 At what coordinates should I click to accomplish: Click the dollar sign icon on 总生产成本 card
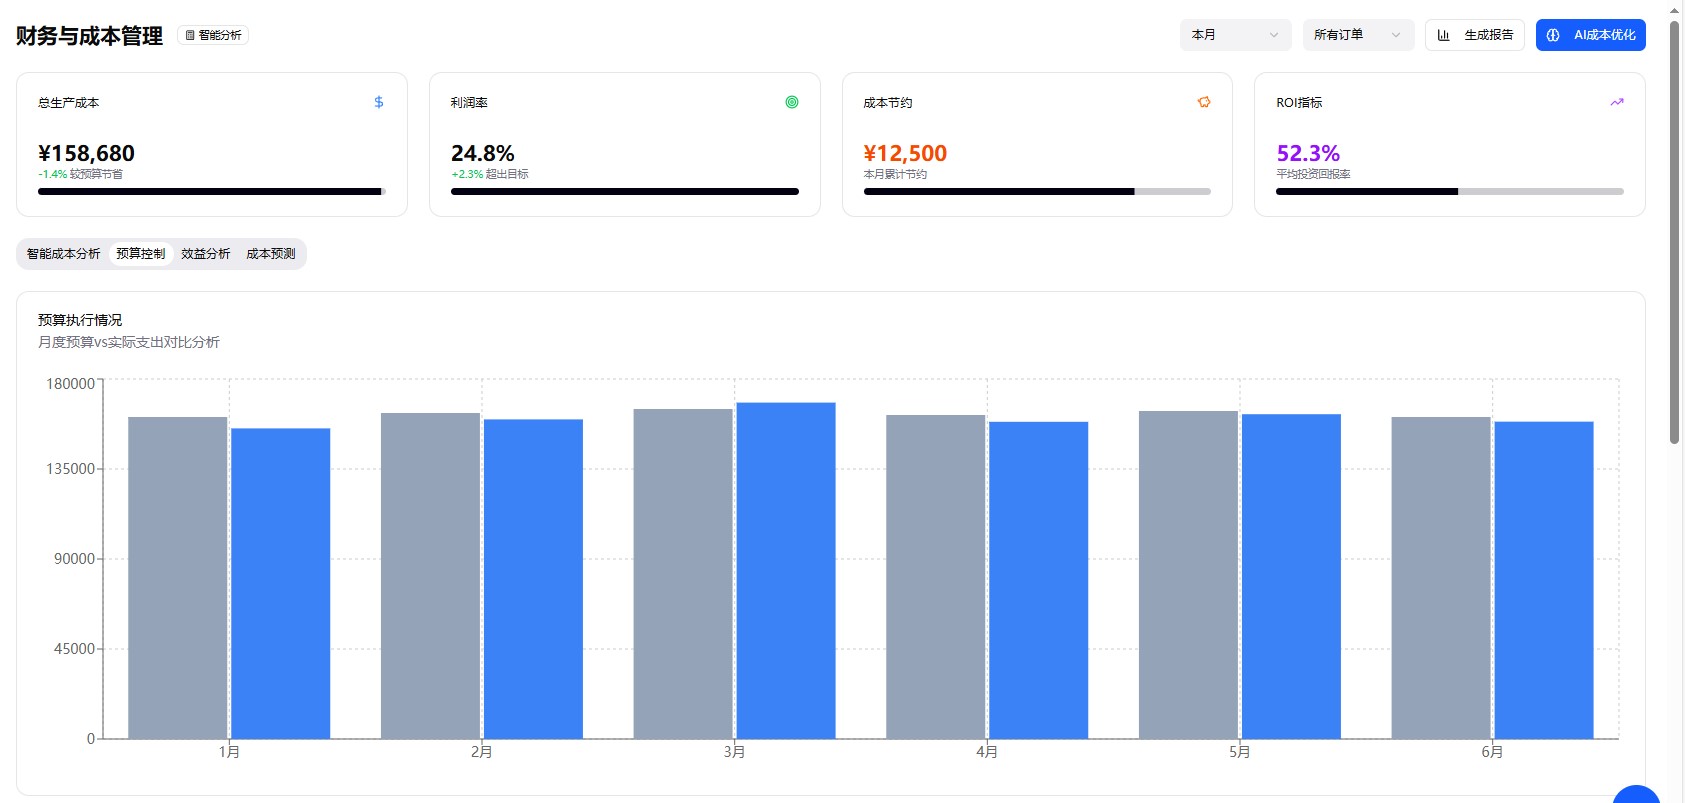coord(379,102)
